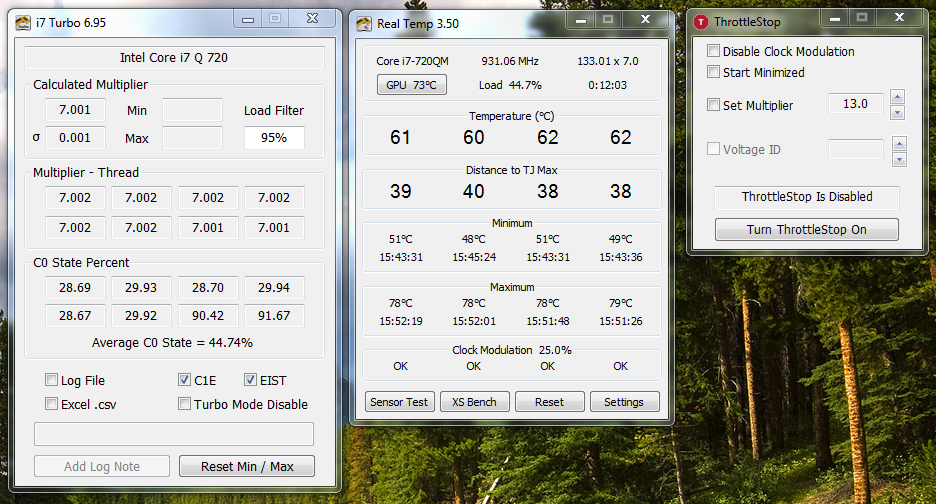Click the Clock Modulation 25.0% label
The image size is (936, 504).
(x=512, y=350)
